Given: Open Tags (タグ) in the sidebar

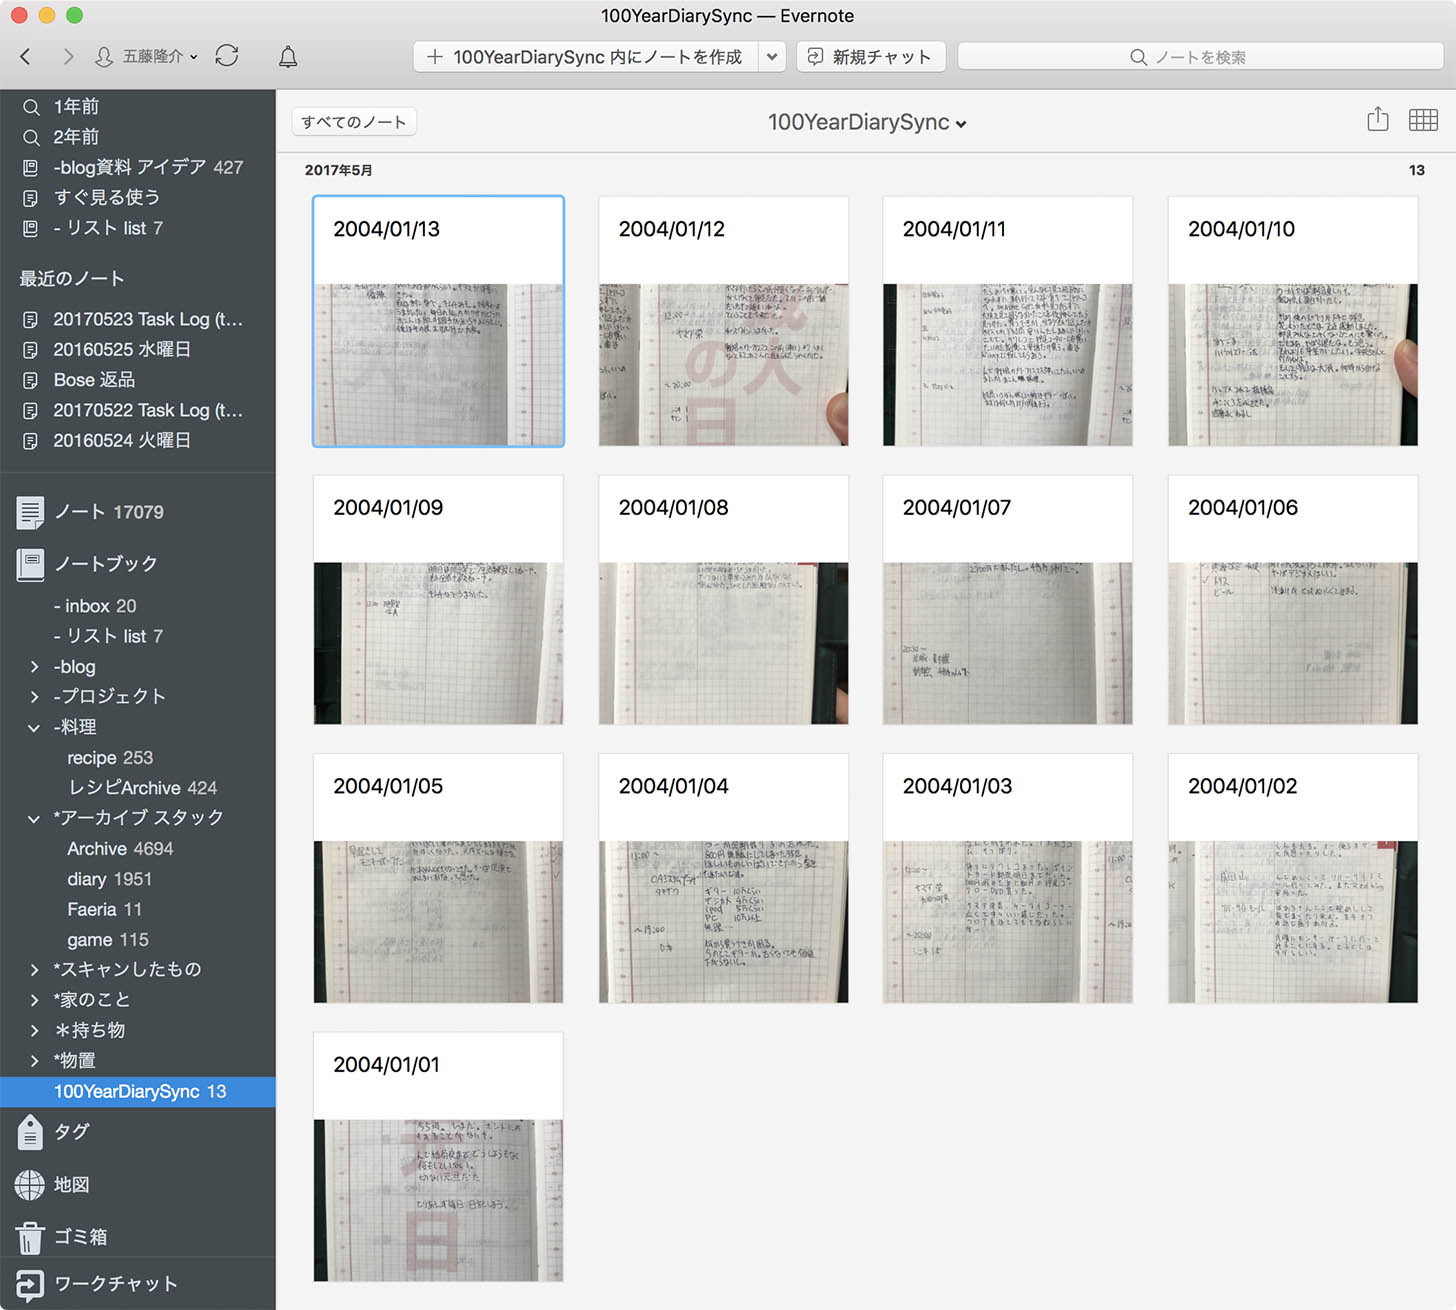Looking at the screenshot, I should click(71, 1132).
